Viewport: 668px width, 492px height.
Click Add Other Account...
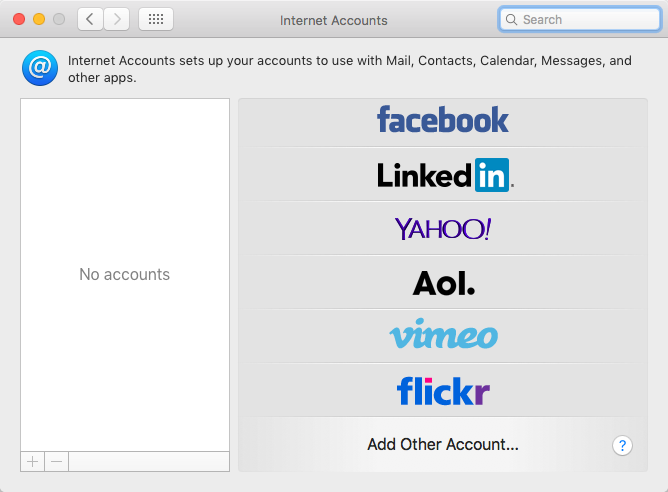pyautogui.click(x=442, y=445)
